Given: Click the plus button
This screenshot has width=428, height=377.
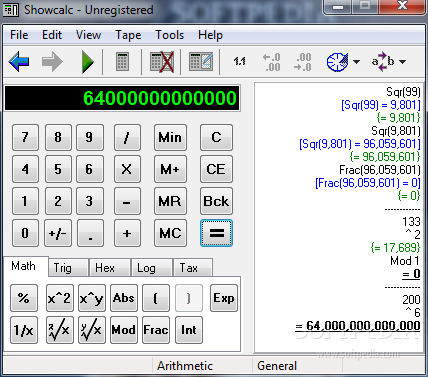Looking at the screenshot, I should pos(127,233).
